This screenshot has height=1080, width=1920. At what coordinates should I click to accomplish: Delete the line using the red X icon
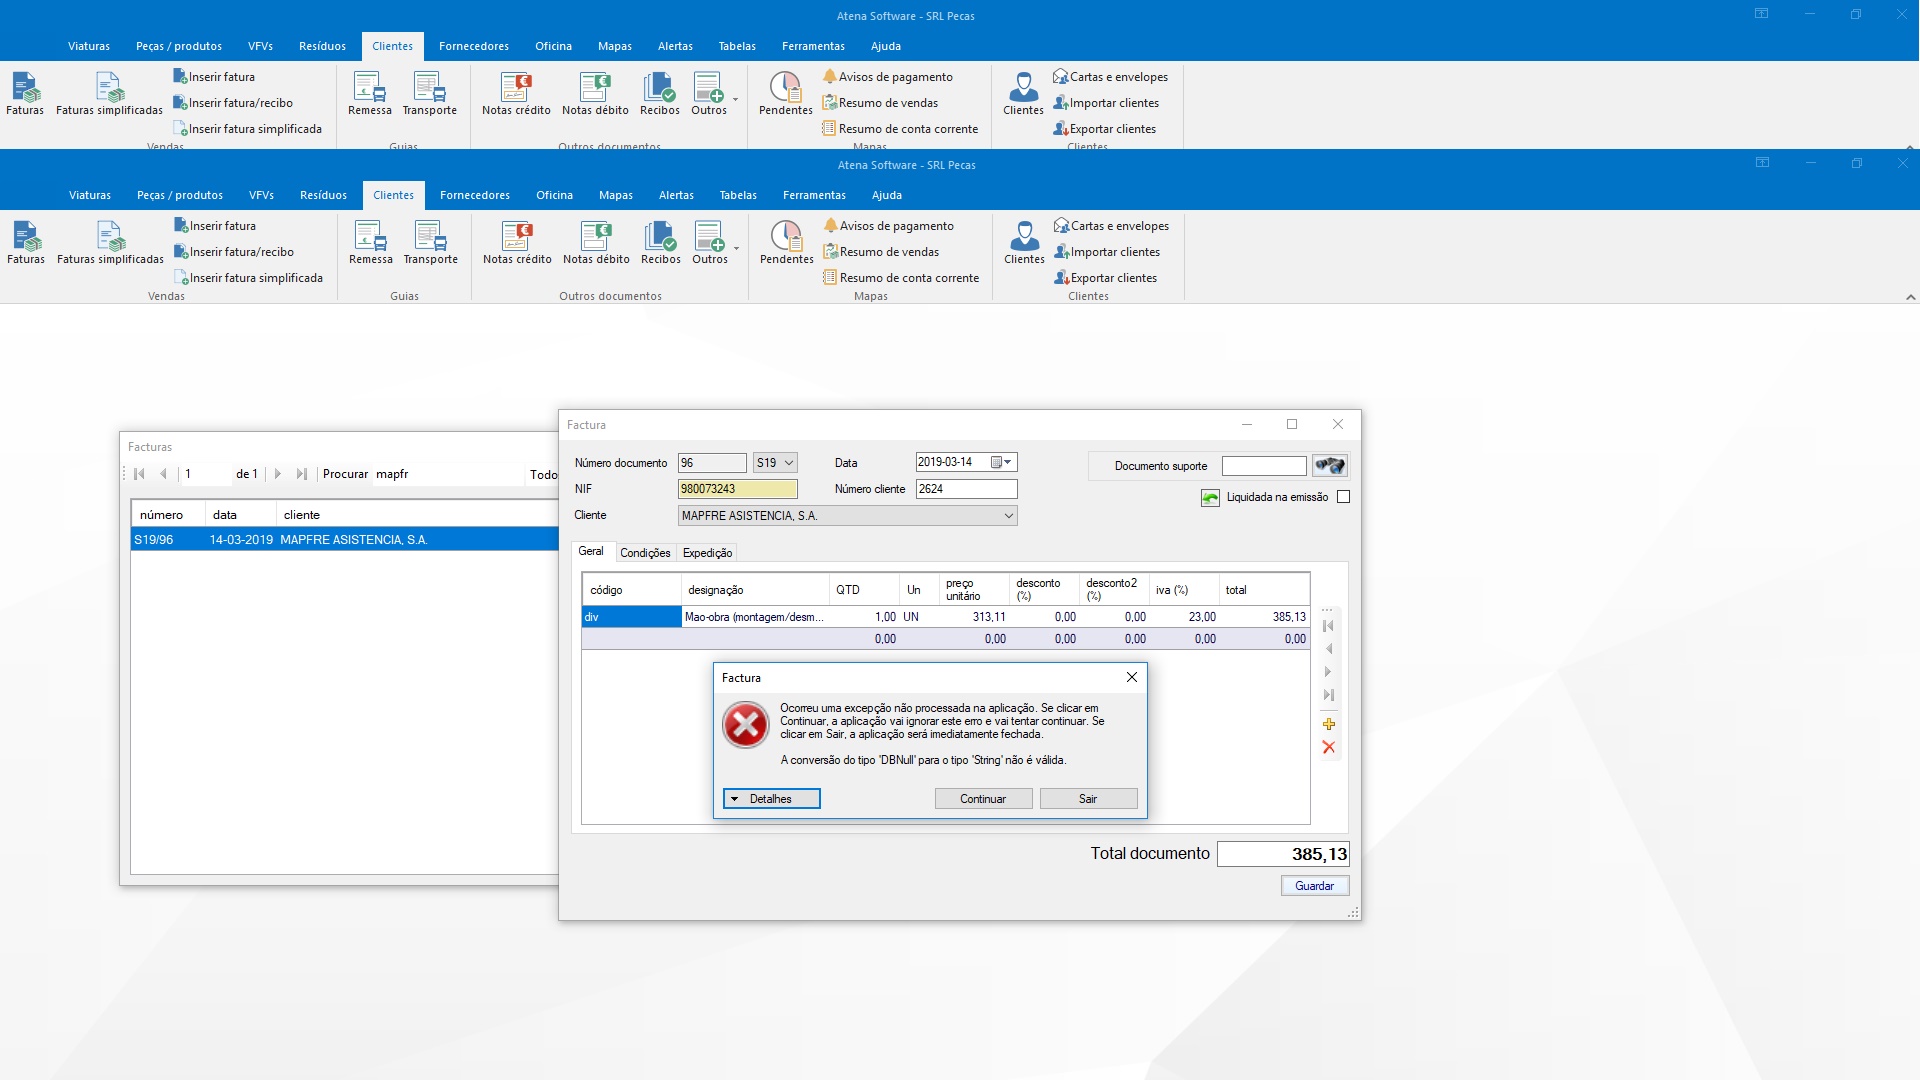click(x=1329, y=747)
